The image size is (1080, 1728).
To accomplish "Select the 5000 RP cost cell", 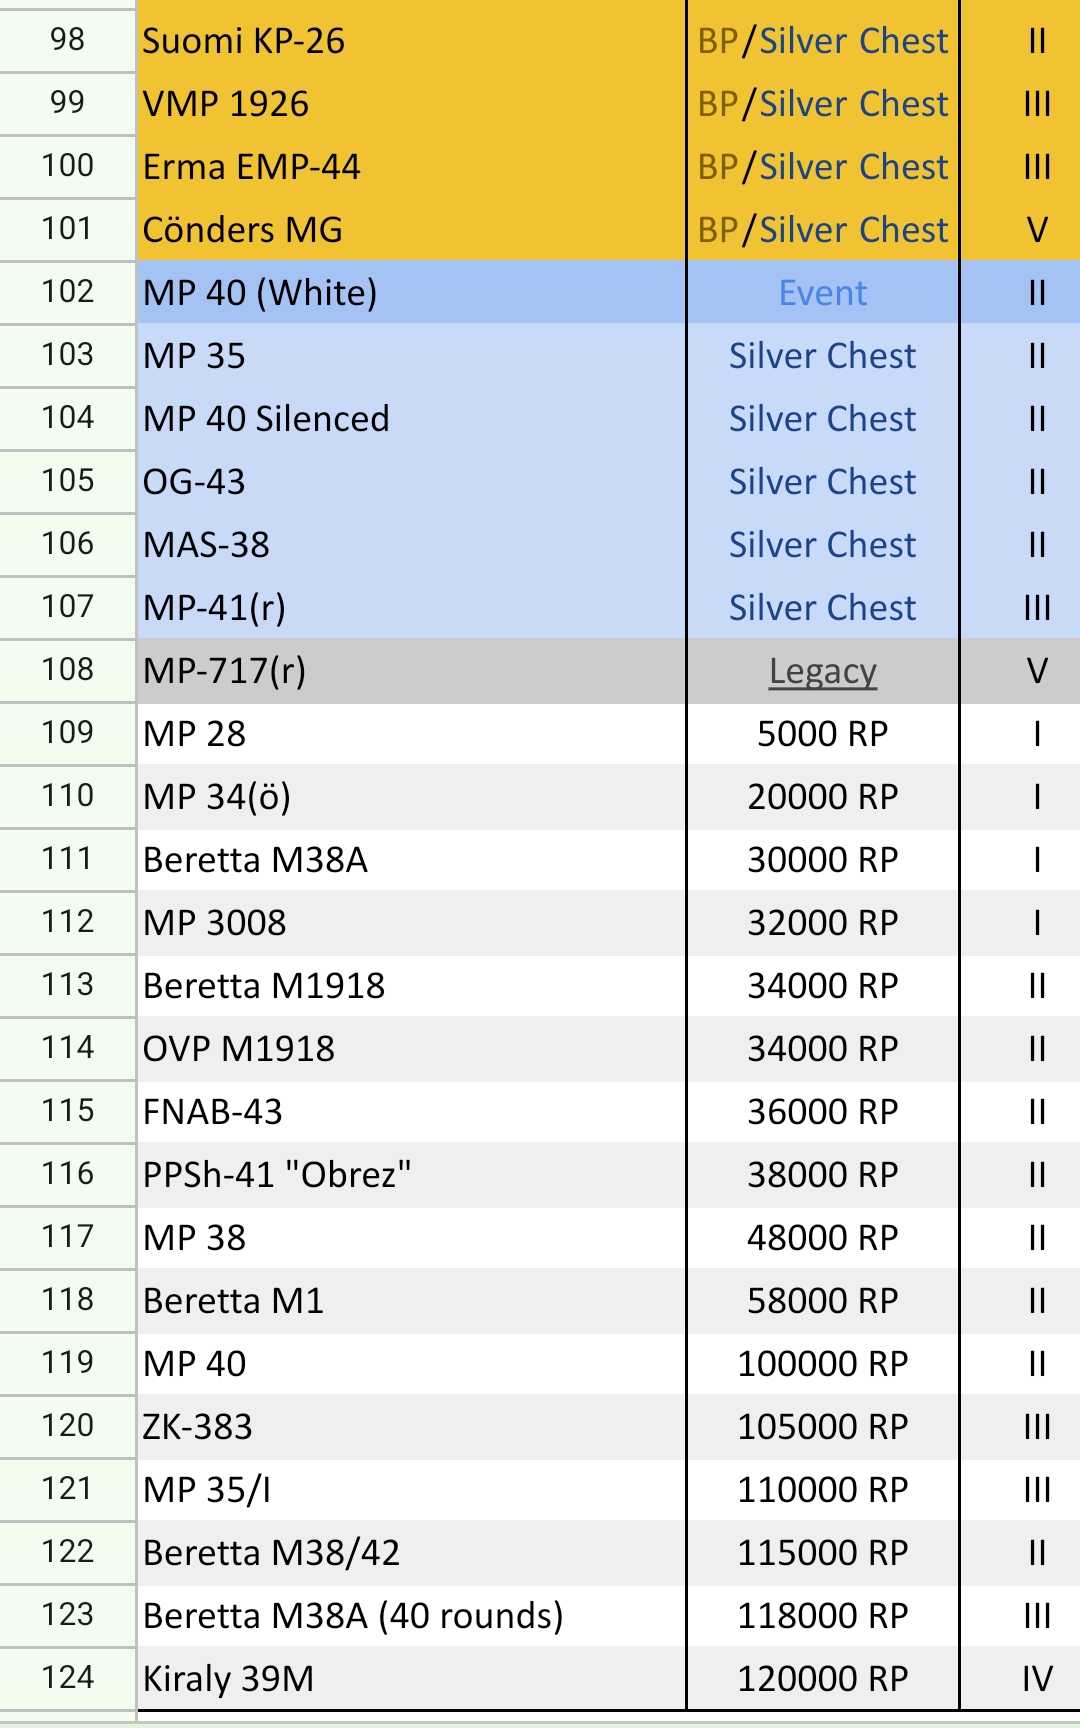I will pos(822,734).
